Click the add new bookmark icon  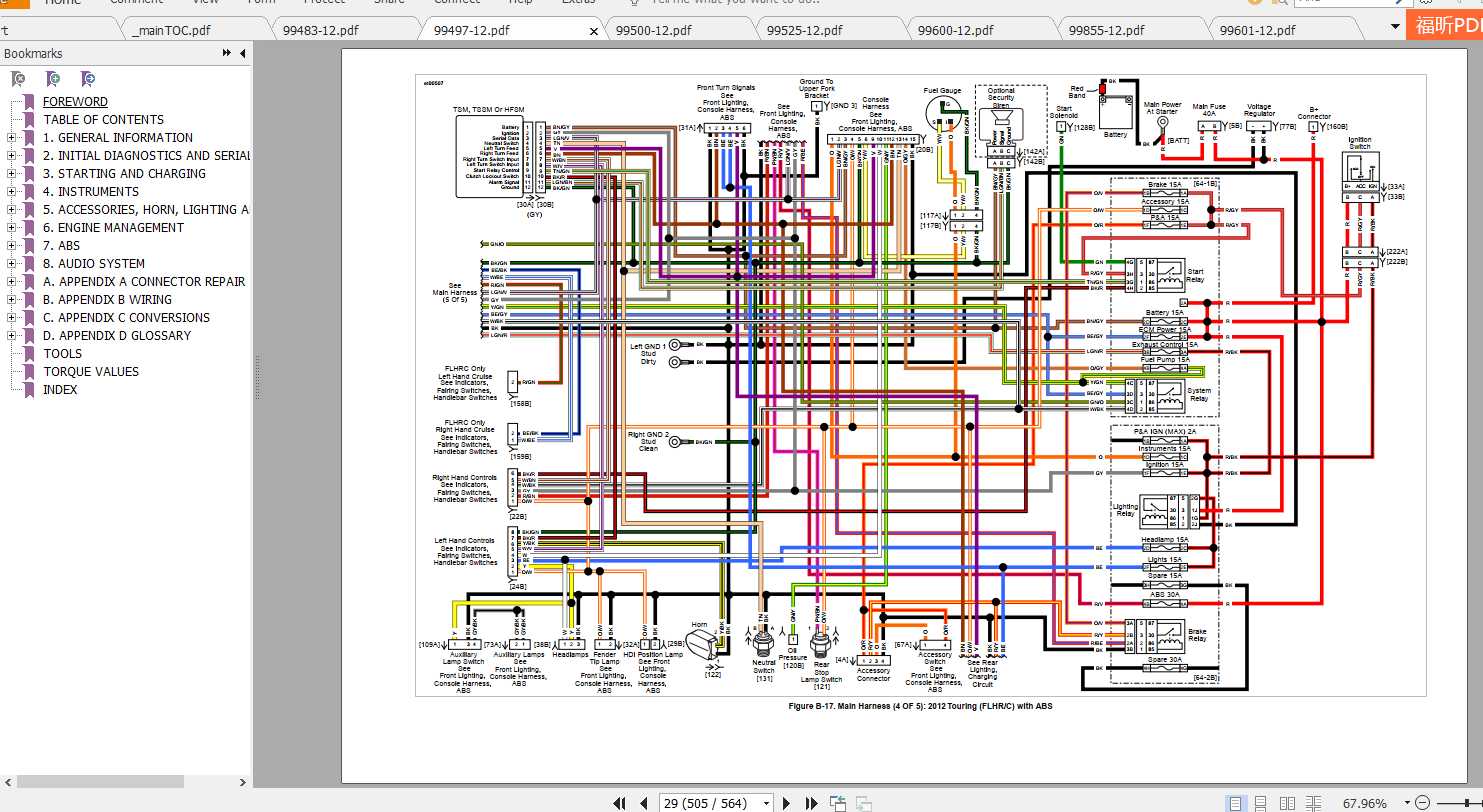click(x=53, y=79)
